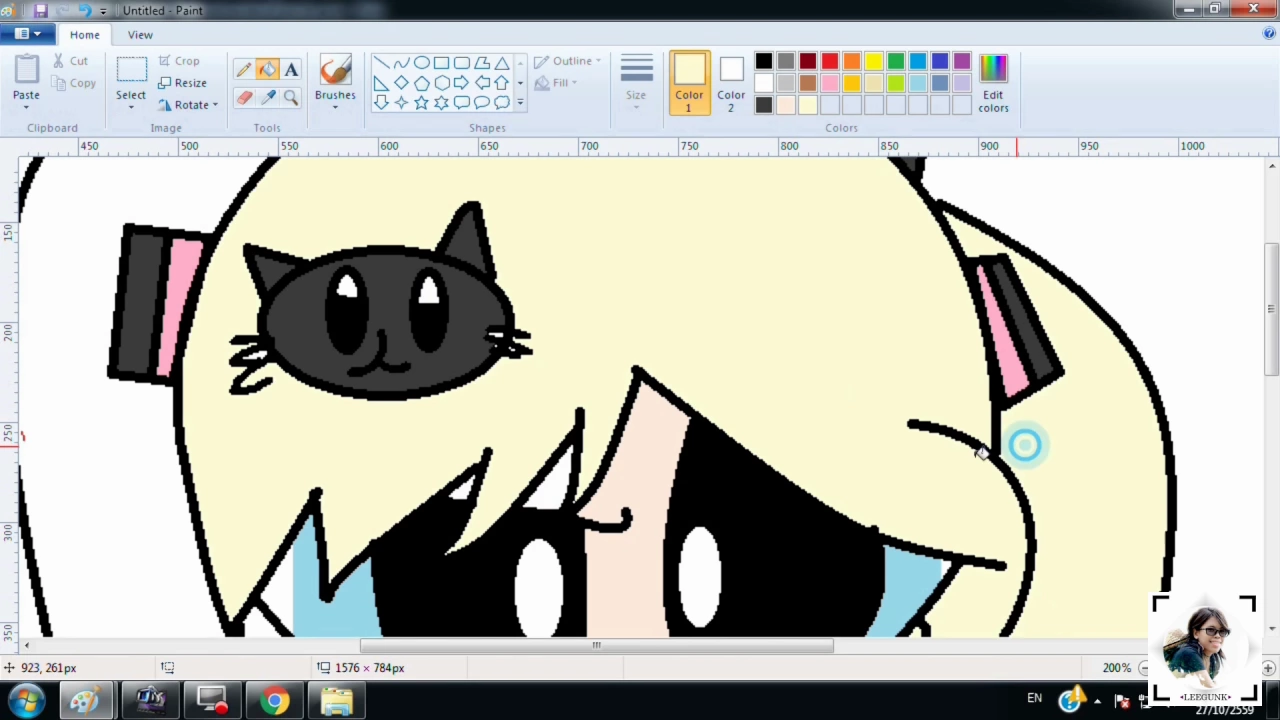1280x720 pixels.
Task: Click the Resize button
Action: coord(182,83)
